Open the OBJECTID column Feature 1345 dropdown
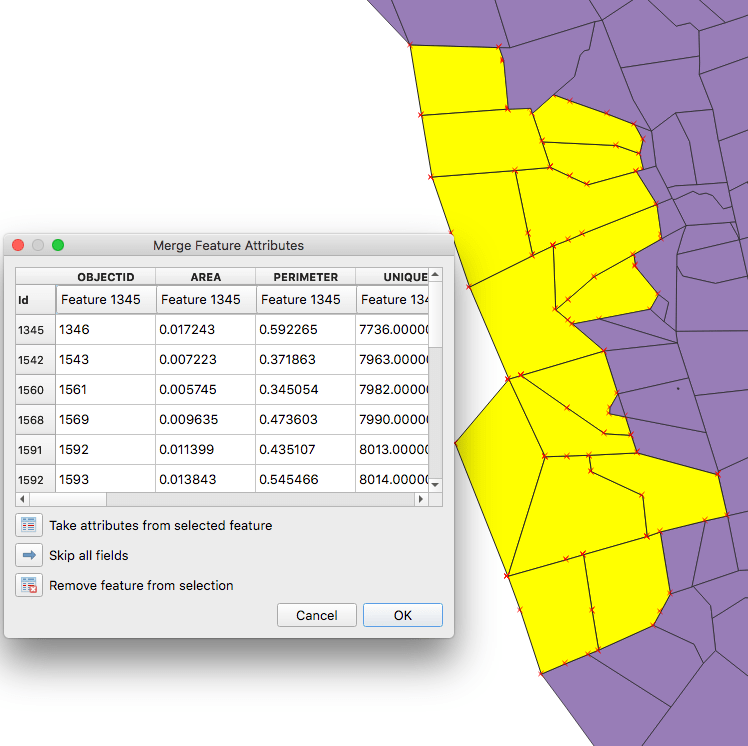748x746 pixels. (x=106, y=300)
